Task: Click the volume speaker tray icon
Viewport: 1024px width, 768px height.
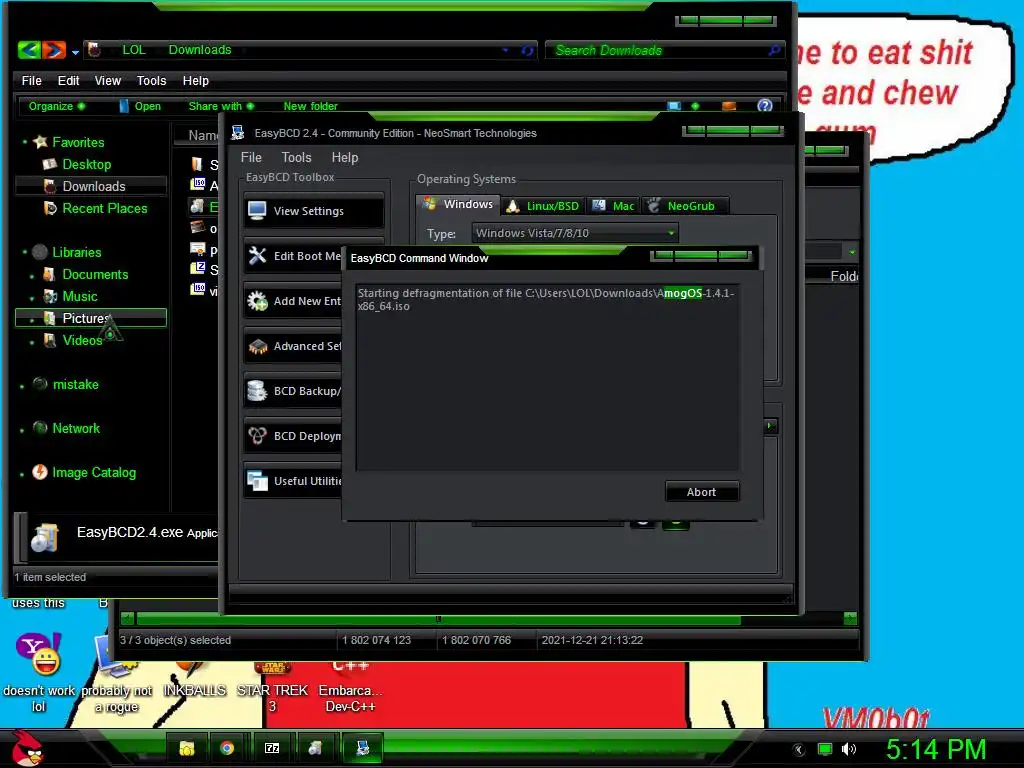Action: pyautogui.click(x=848, y=749)
